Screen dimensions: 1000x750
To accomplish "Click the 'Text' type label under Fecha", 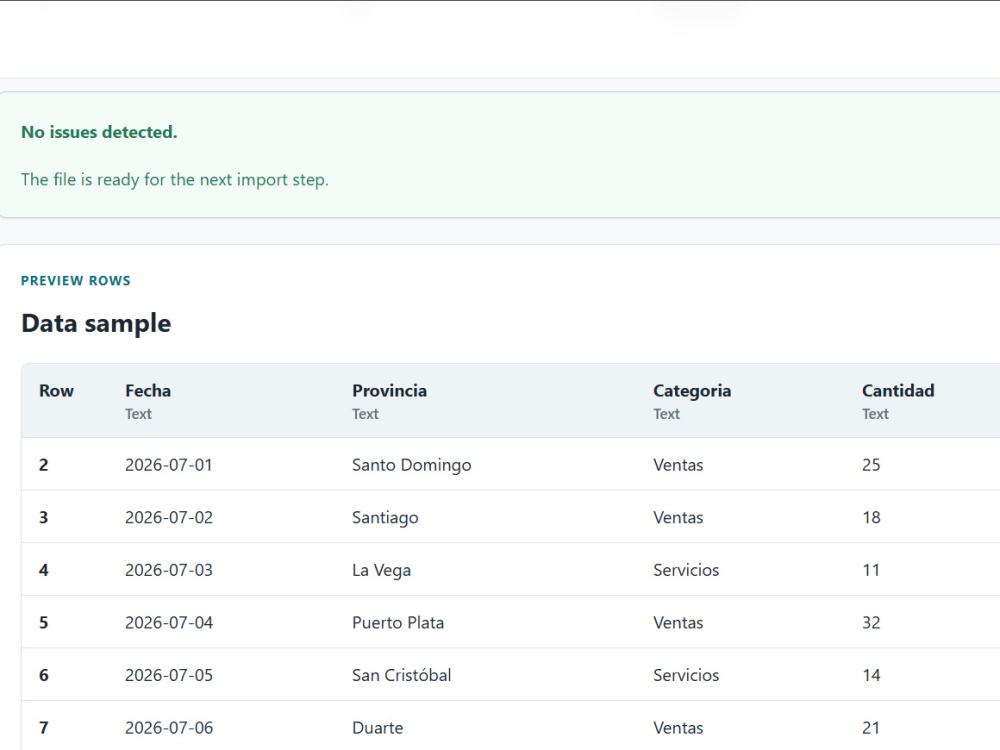I will point(138,414).
